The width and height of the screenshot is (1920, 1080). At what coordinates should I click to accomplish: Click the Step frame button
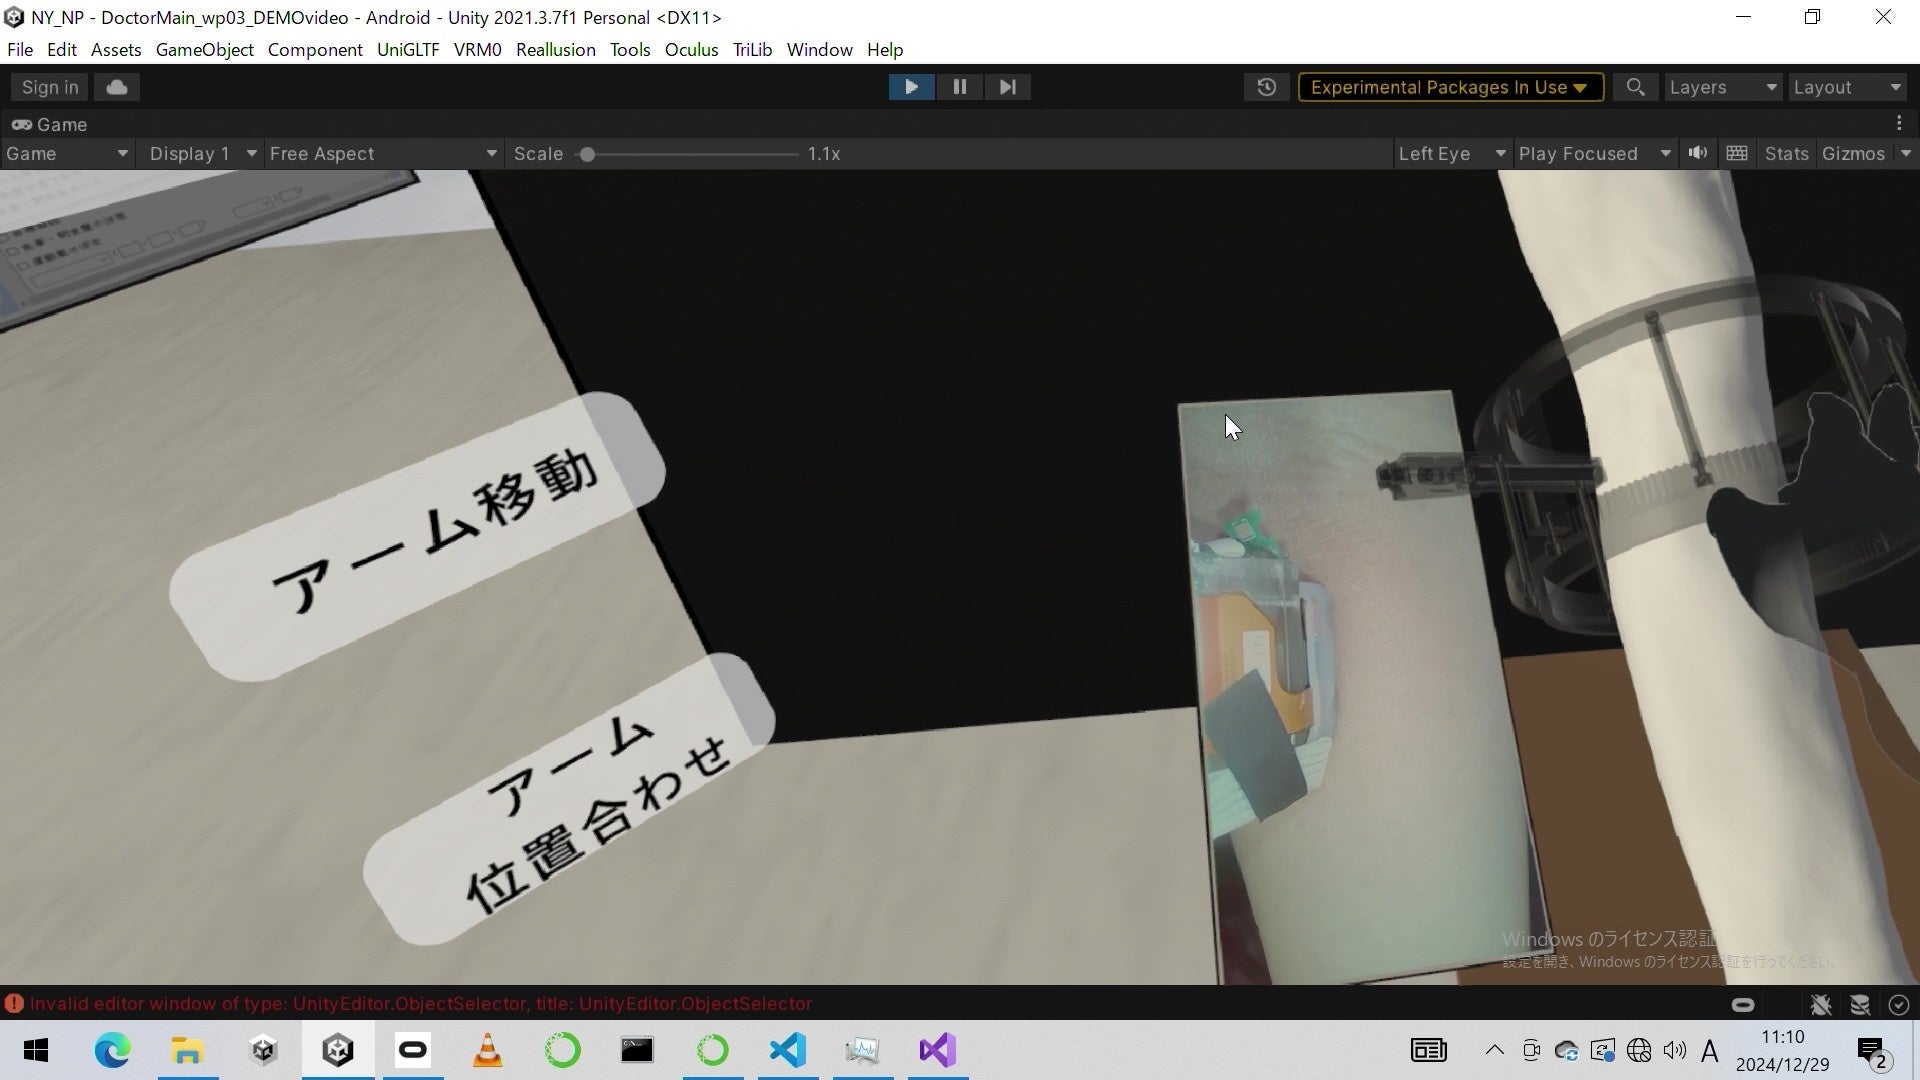tap(1007, 87)
